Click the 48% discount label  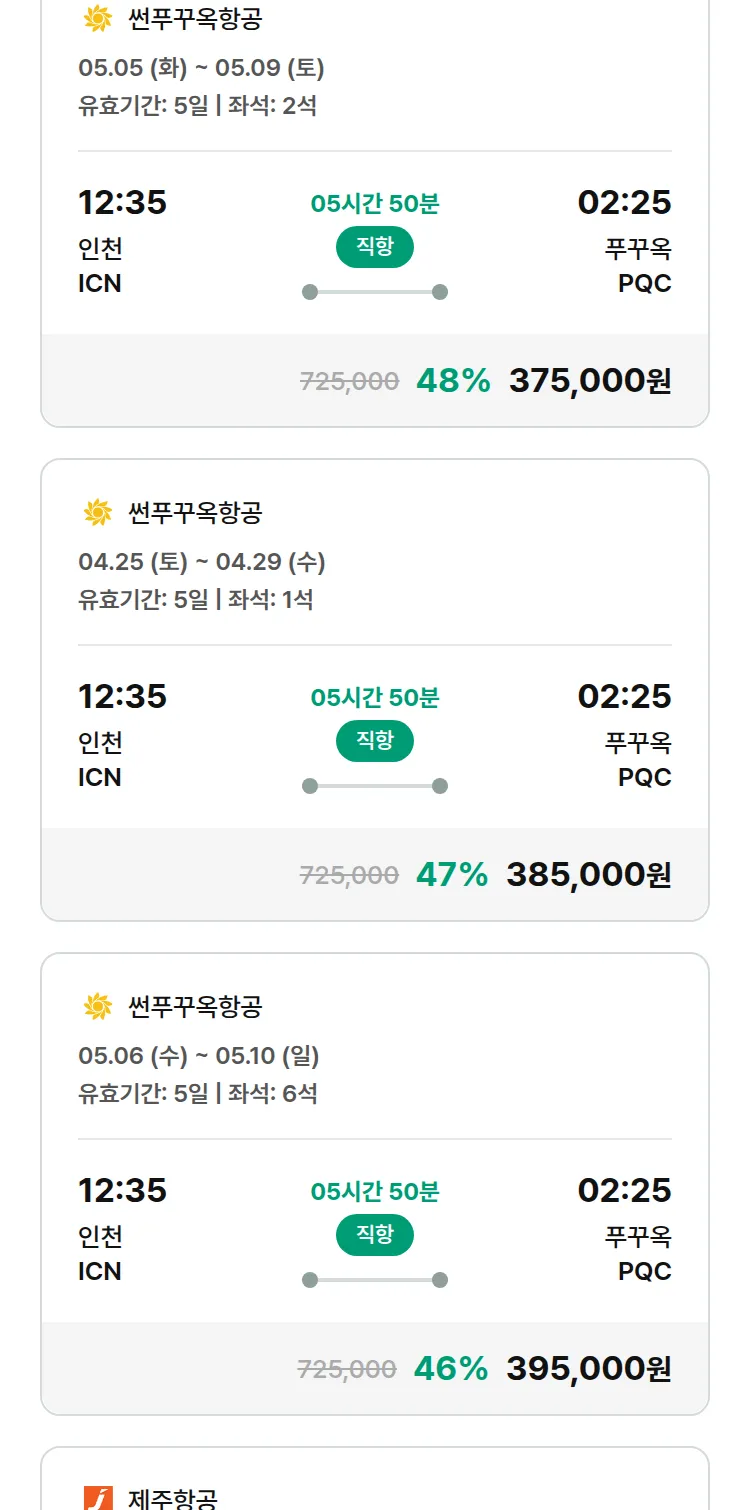click(453, 381)
